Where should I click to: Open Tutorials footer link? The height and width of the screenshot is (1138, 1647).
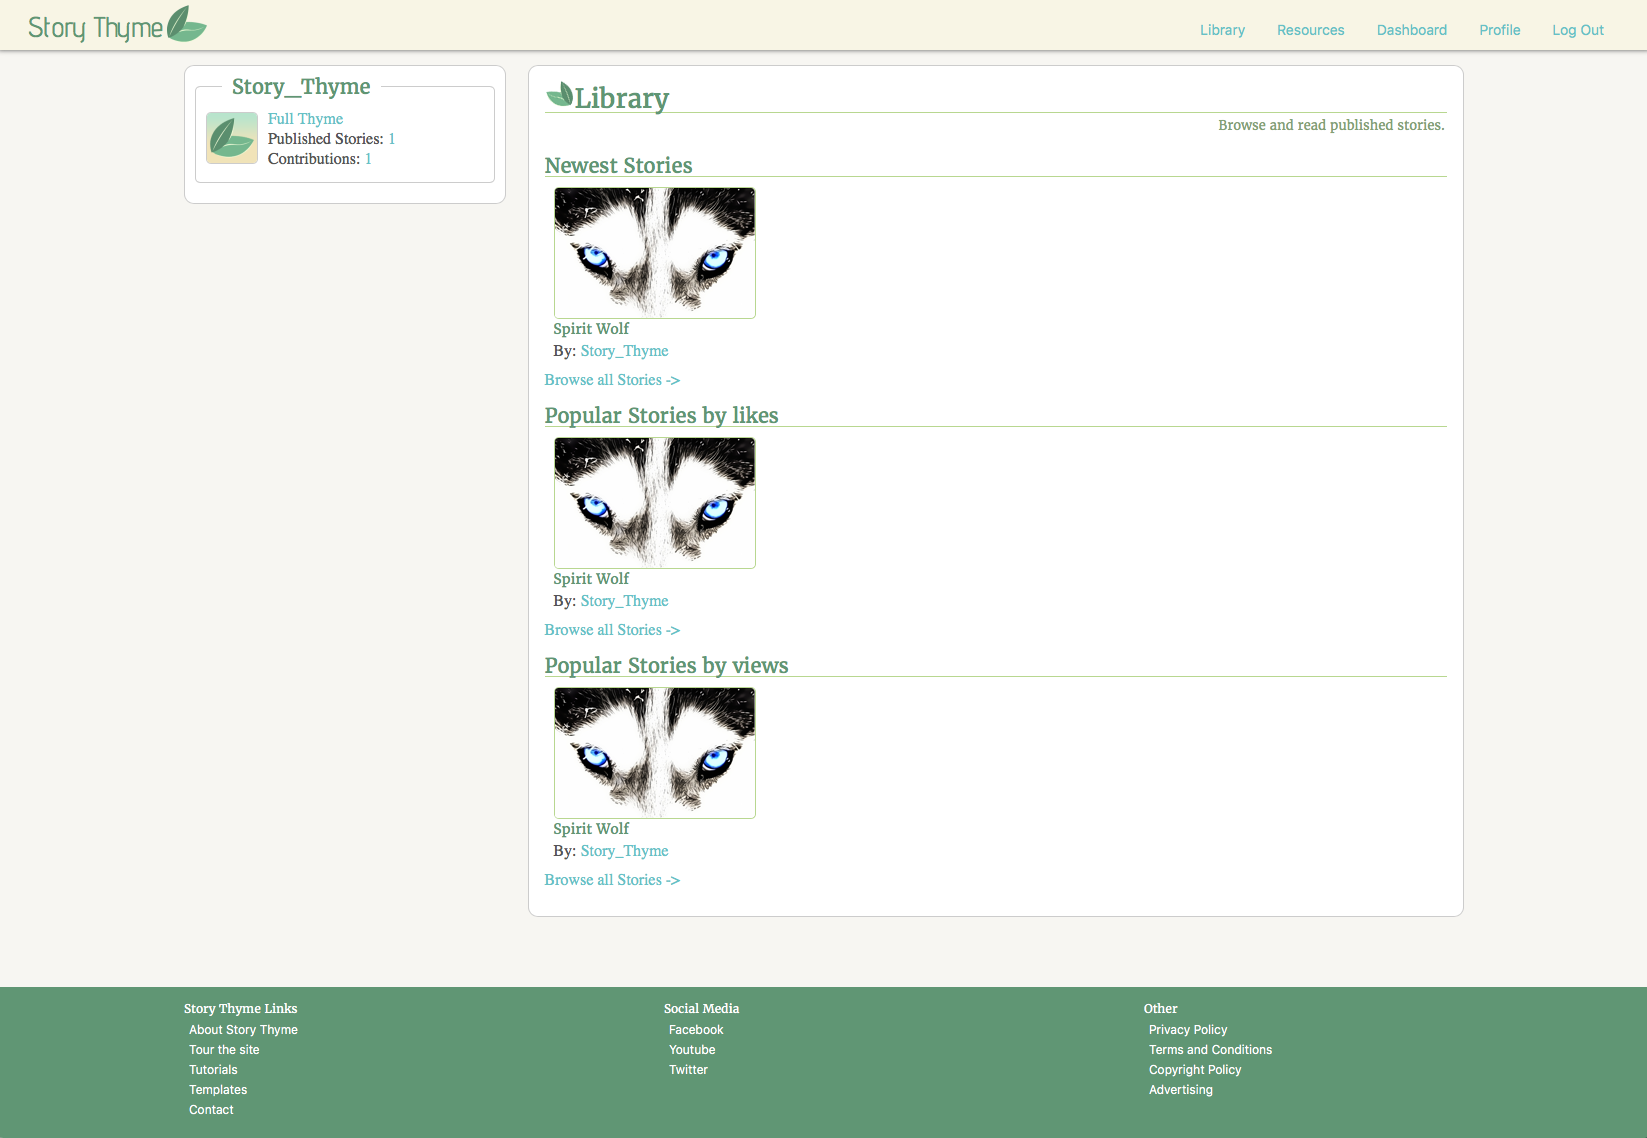point(213,1070)
